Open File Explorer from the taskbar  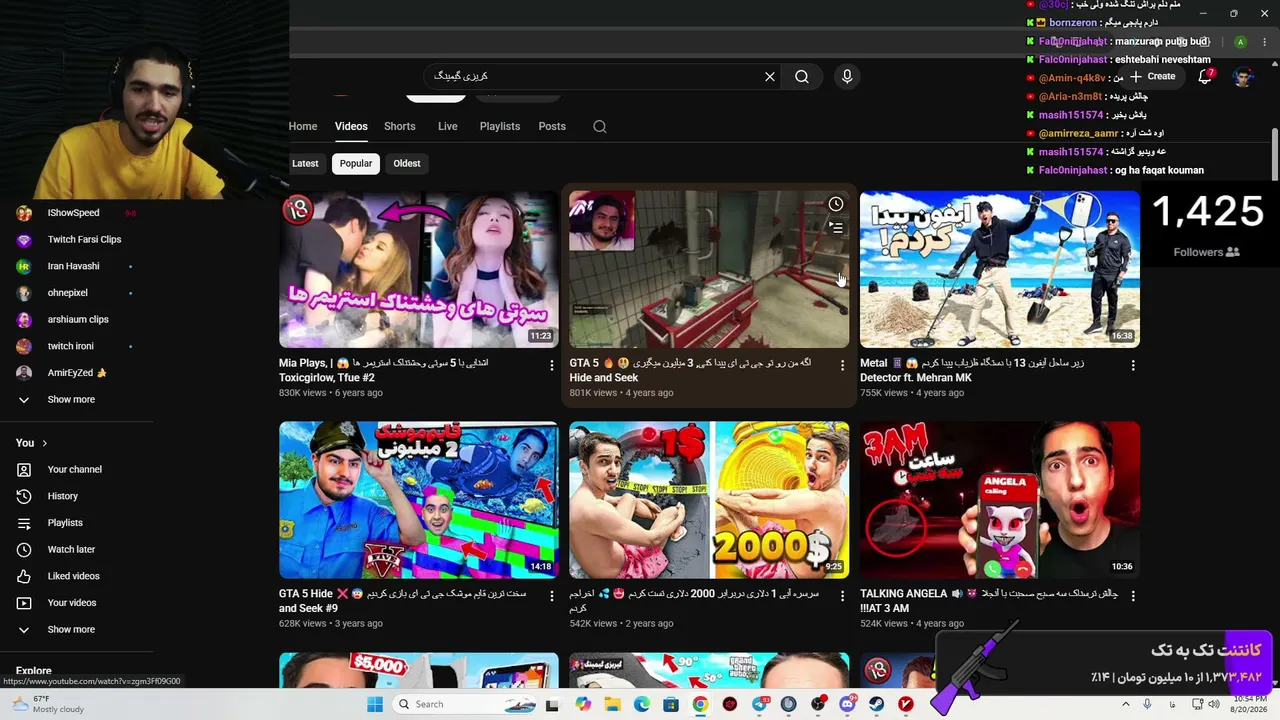(x=612, y=704)
